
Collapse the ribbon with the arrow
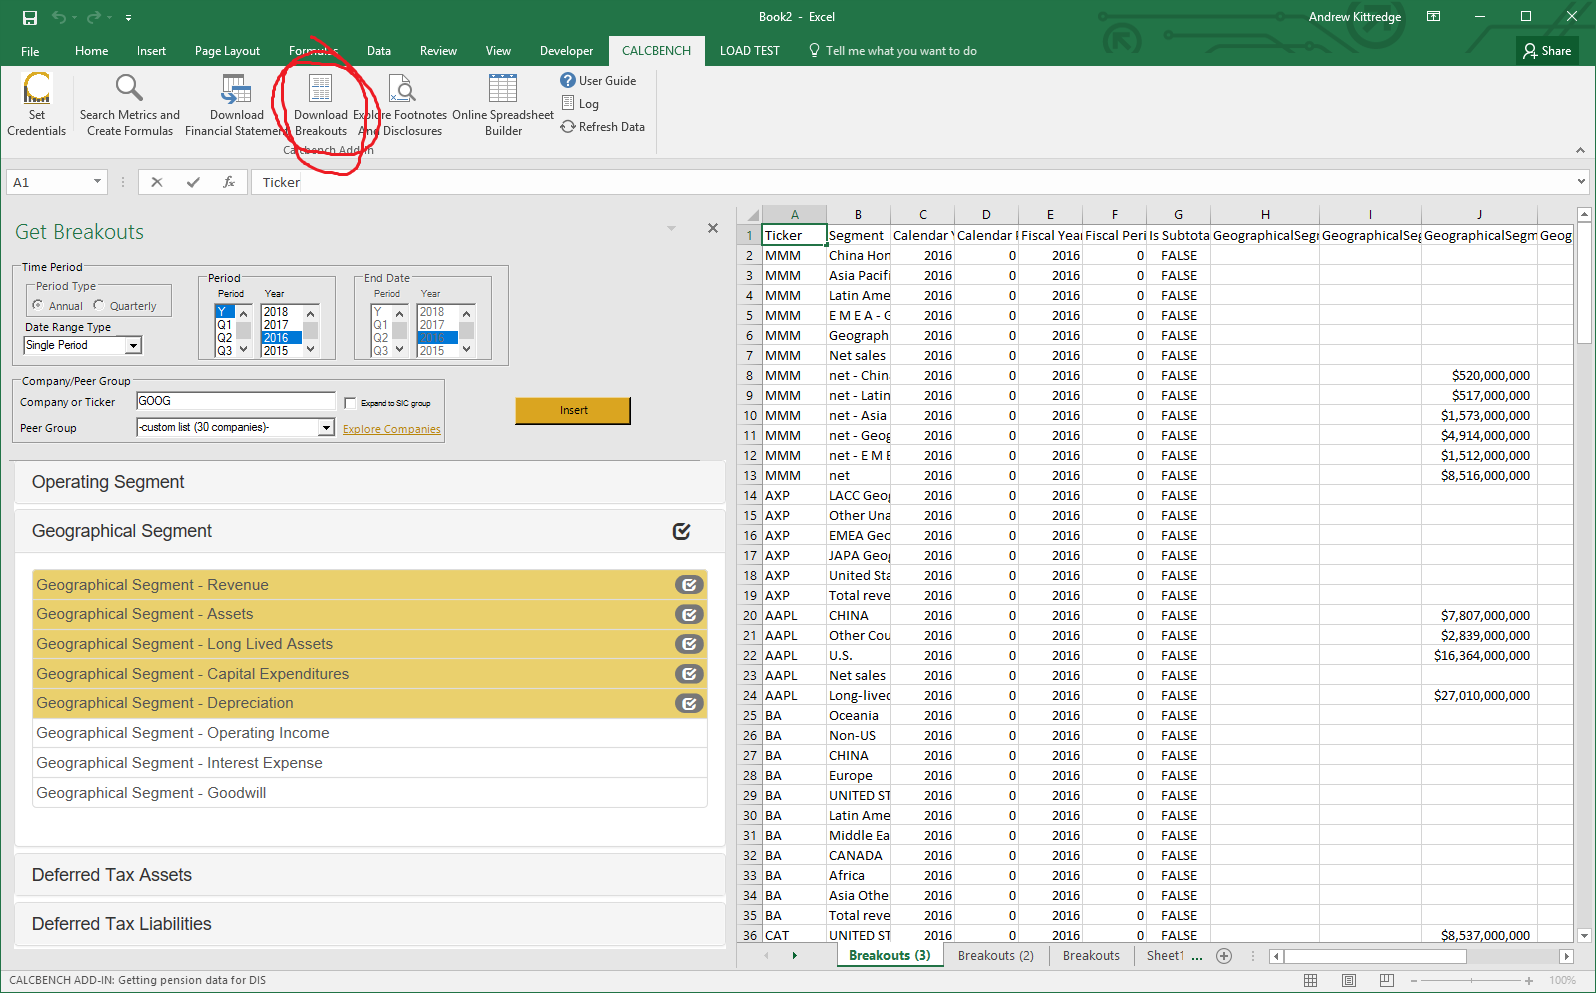(1580, 150)
